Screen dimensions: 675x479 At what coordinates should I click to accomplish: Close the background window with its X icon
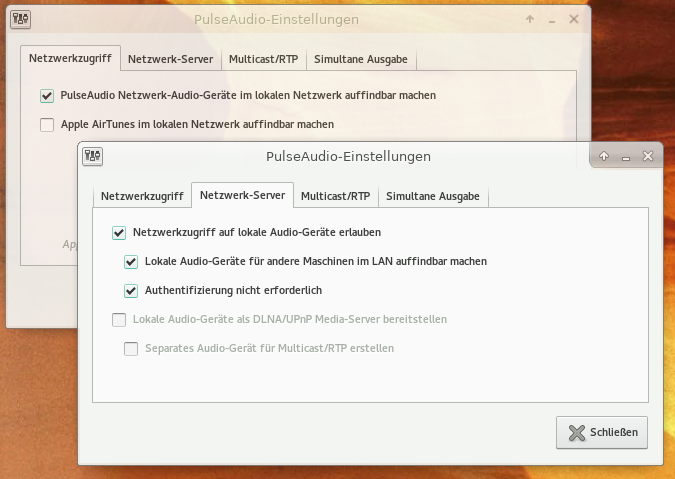tap(574, 19)
